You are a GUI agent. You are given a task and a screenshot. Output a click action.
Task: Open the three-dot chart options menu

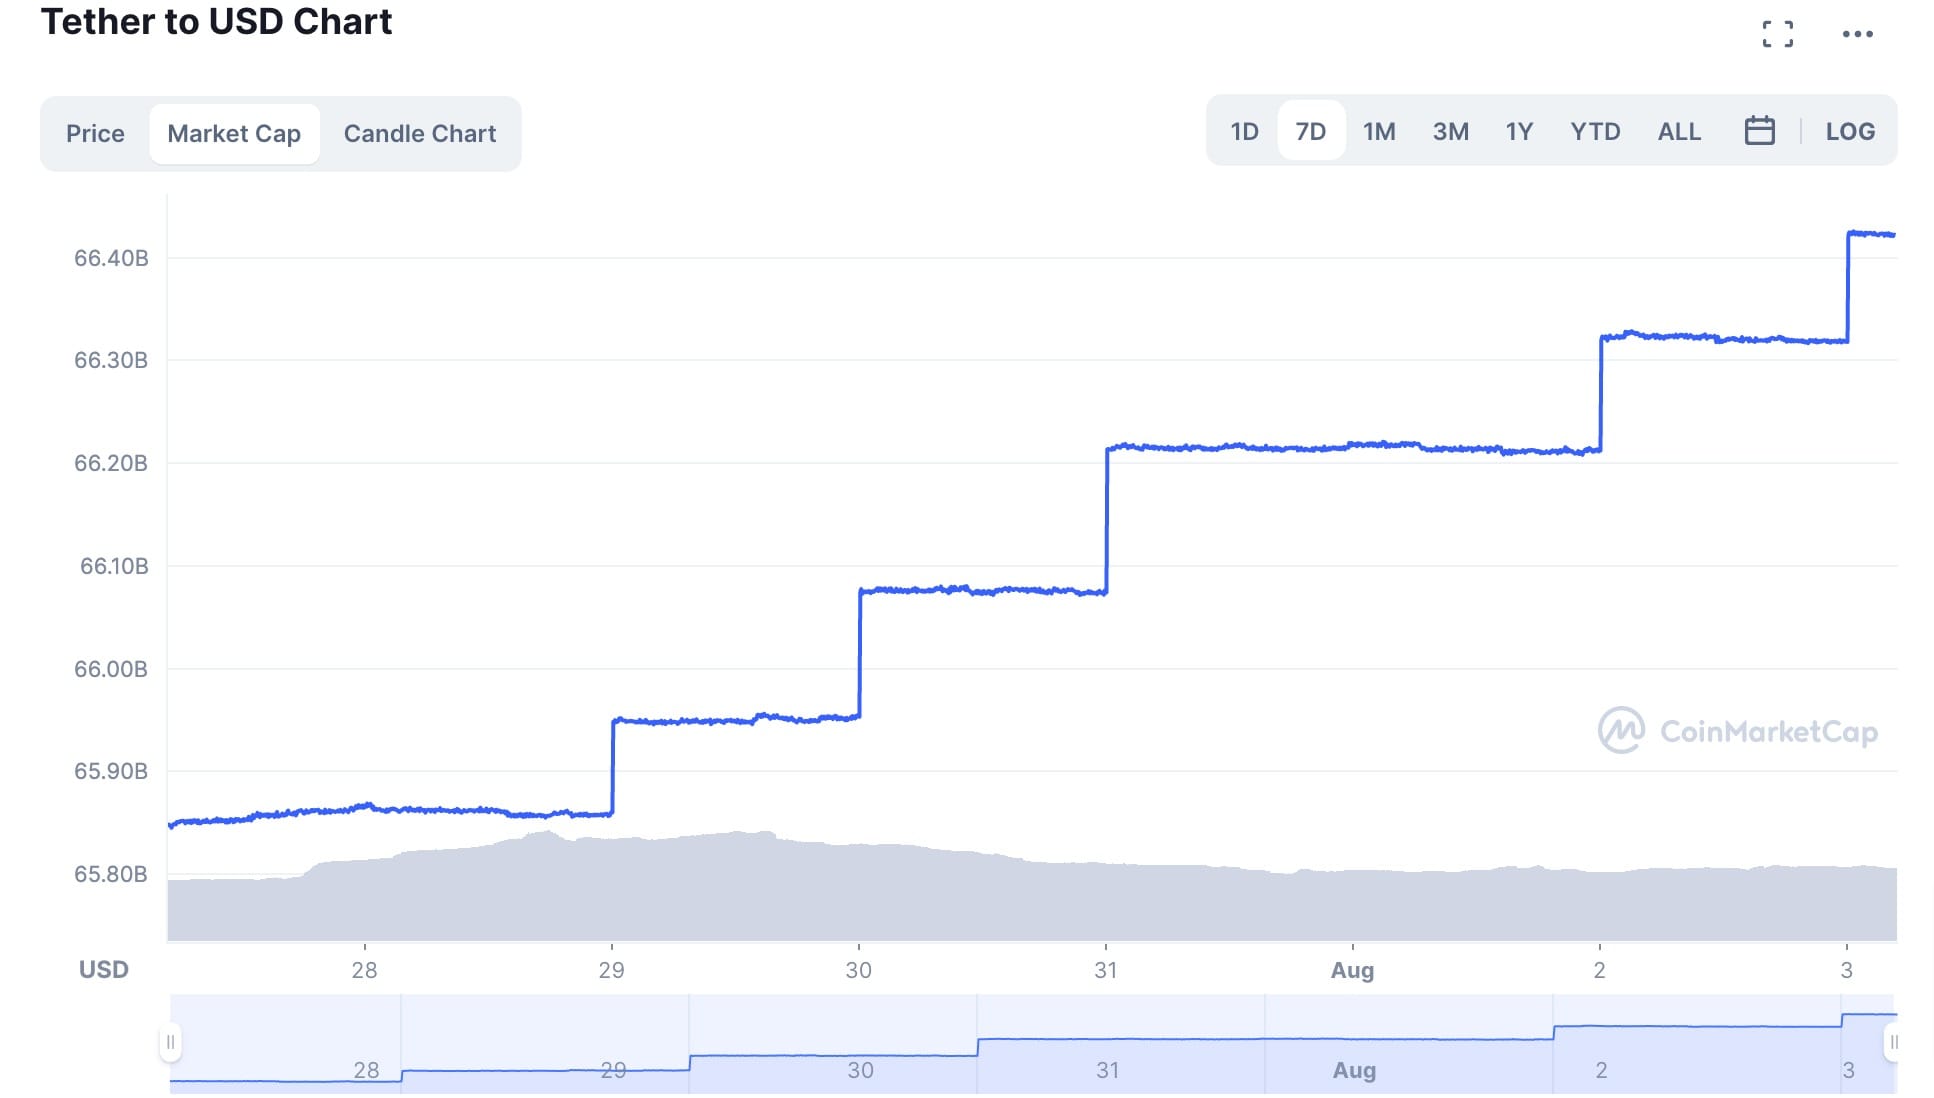click(x=1858, y=33)
